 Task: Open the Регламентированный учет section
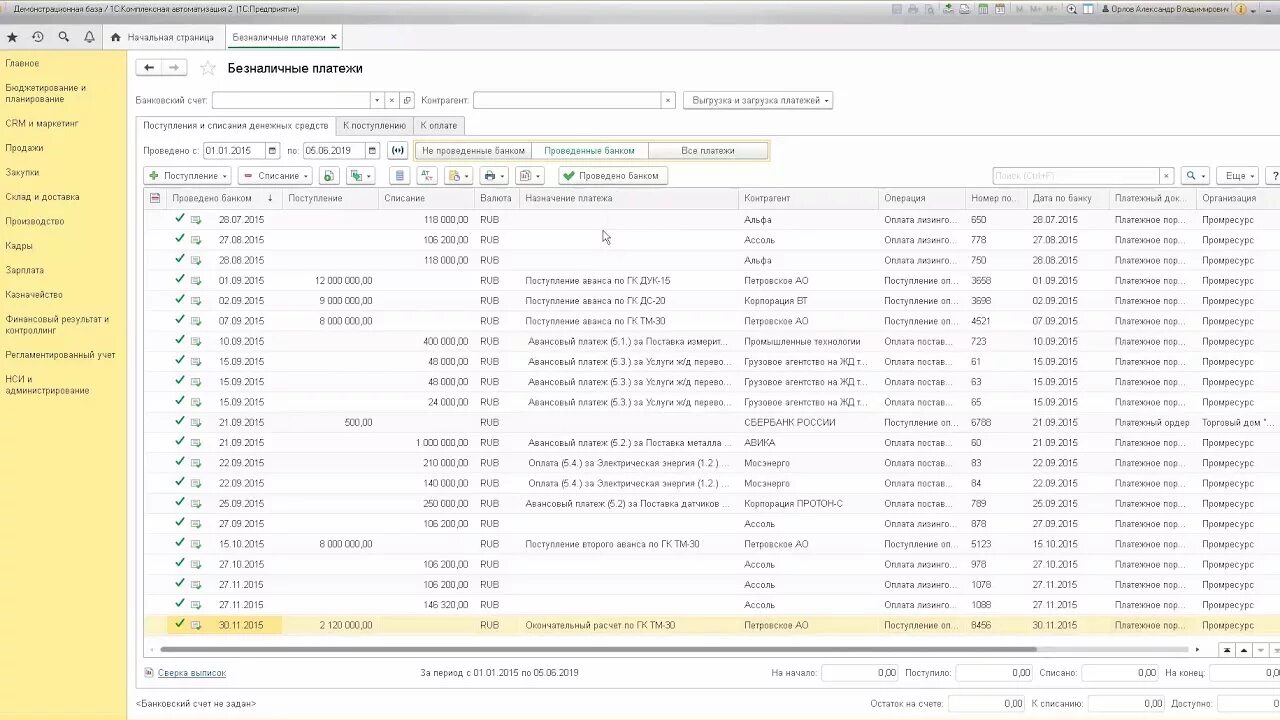(x=60, y=355)
